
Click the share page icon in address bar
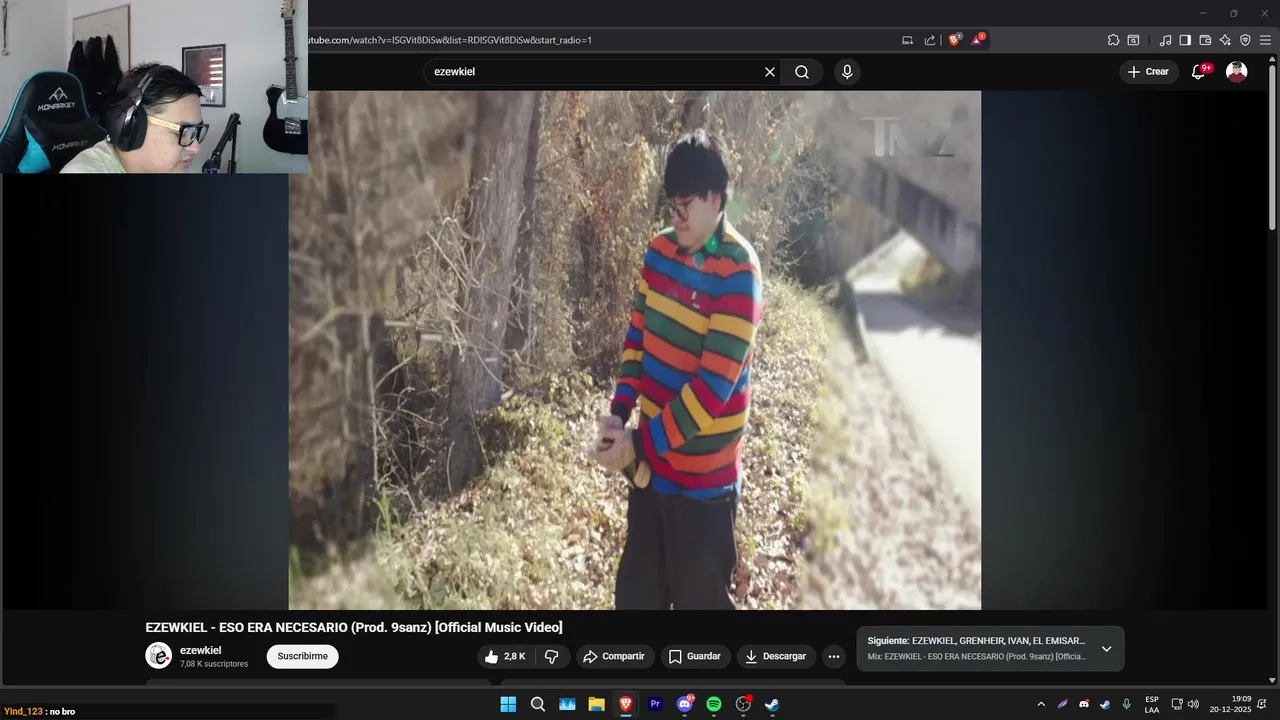click(930, 40)
